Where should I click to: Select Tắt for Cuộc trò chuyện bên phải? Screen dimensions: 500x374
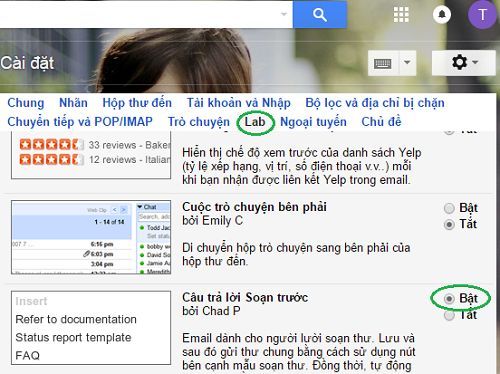(x=449, y=225)
